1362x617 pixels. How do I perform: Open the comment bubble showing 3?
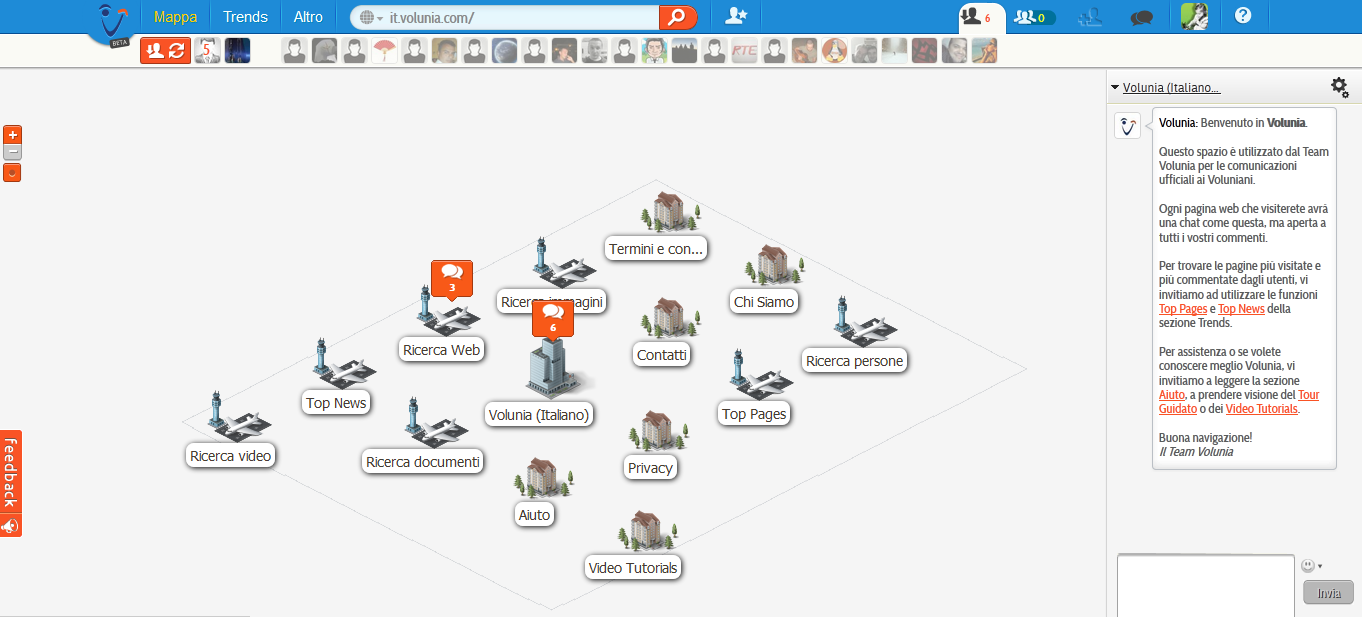(451, 279)
